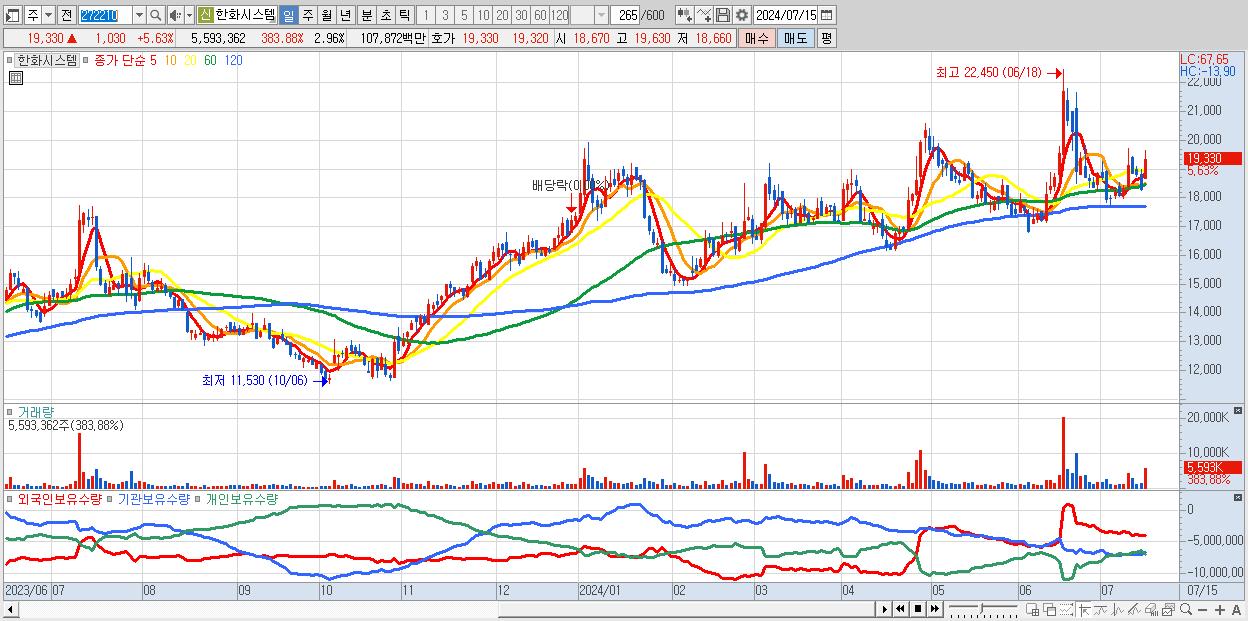Click the magnifier stock search icon

[155, 15]
